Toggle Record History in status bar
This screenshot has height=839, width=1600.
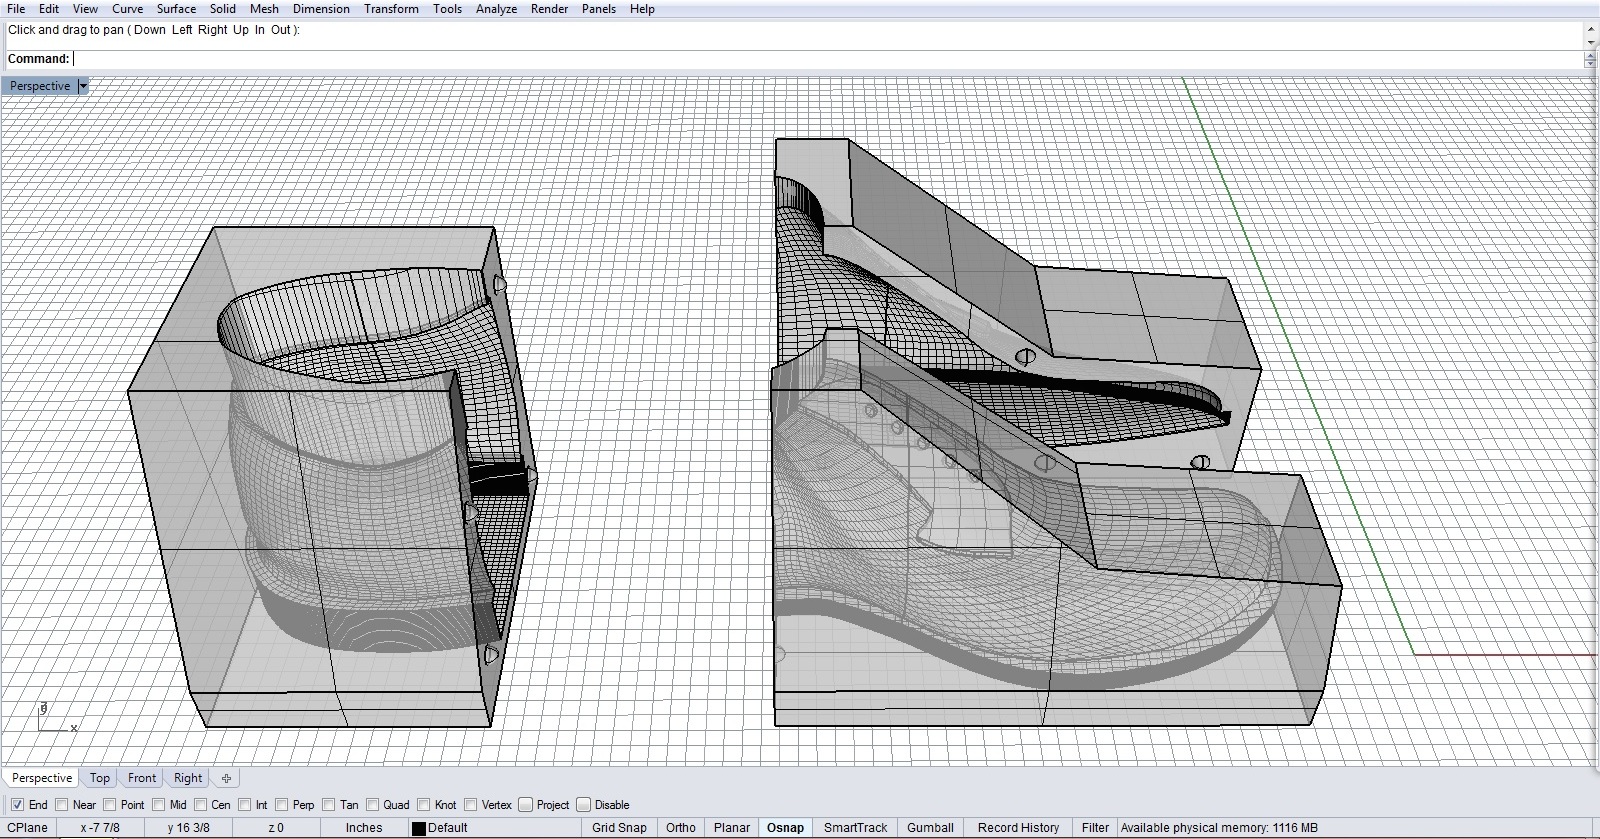(x=1018, y=828)
